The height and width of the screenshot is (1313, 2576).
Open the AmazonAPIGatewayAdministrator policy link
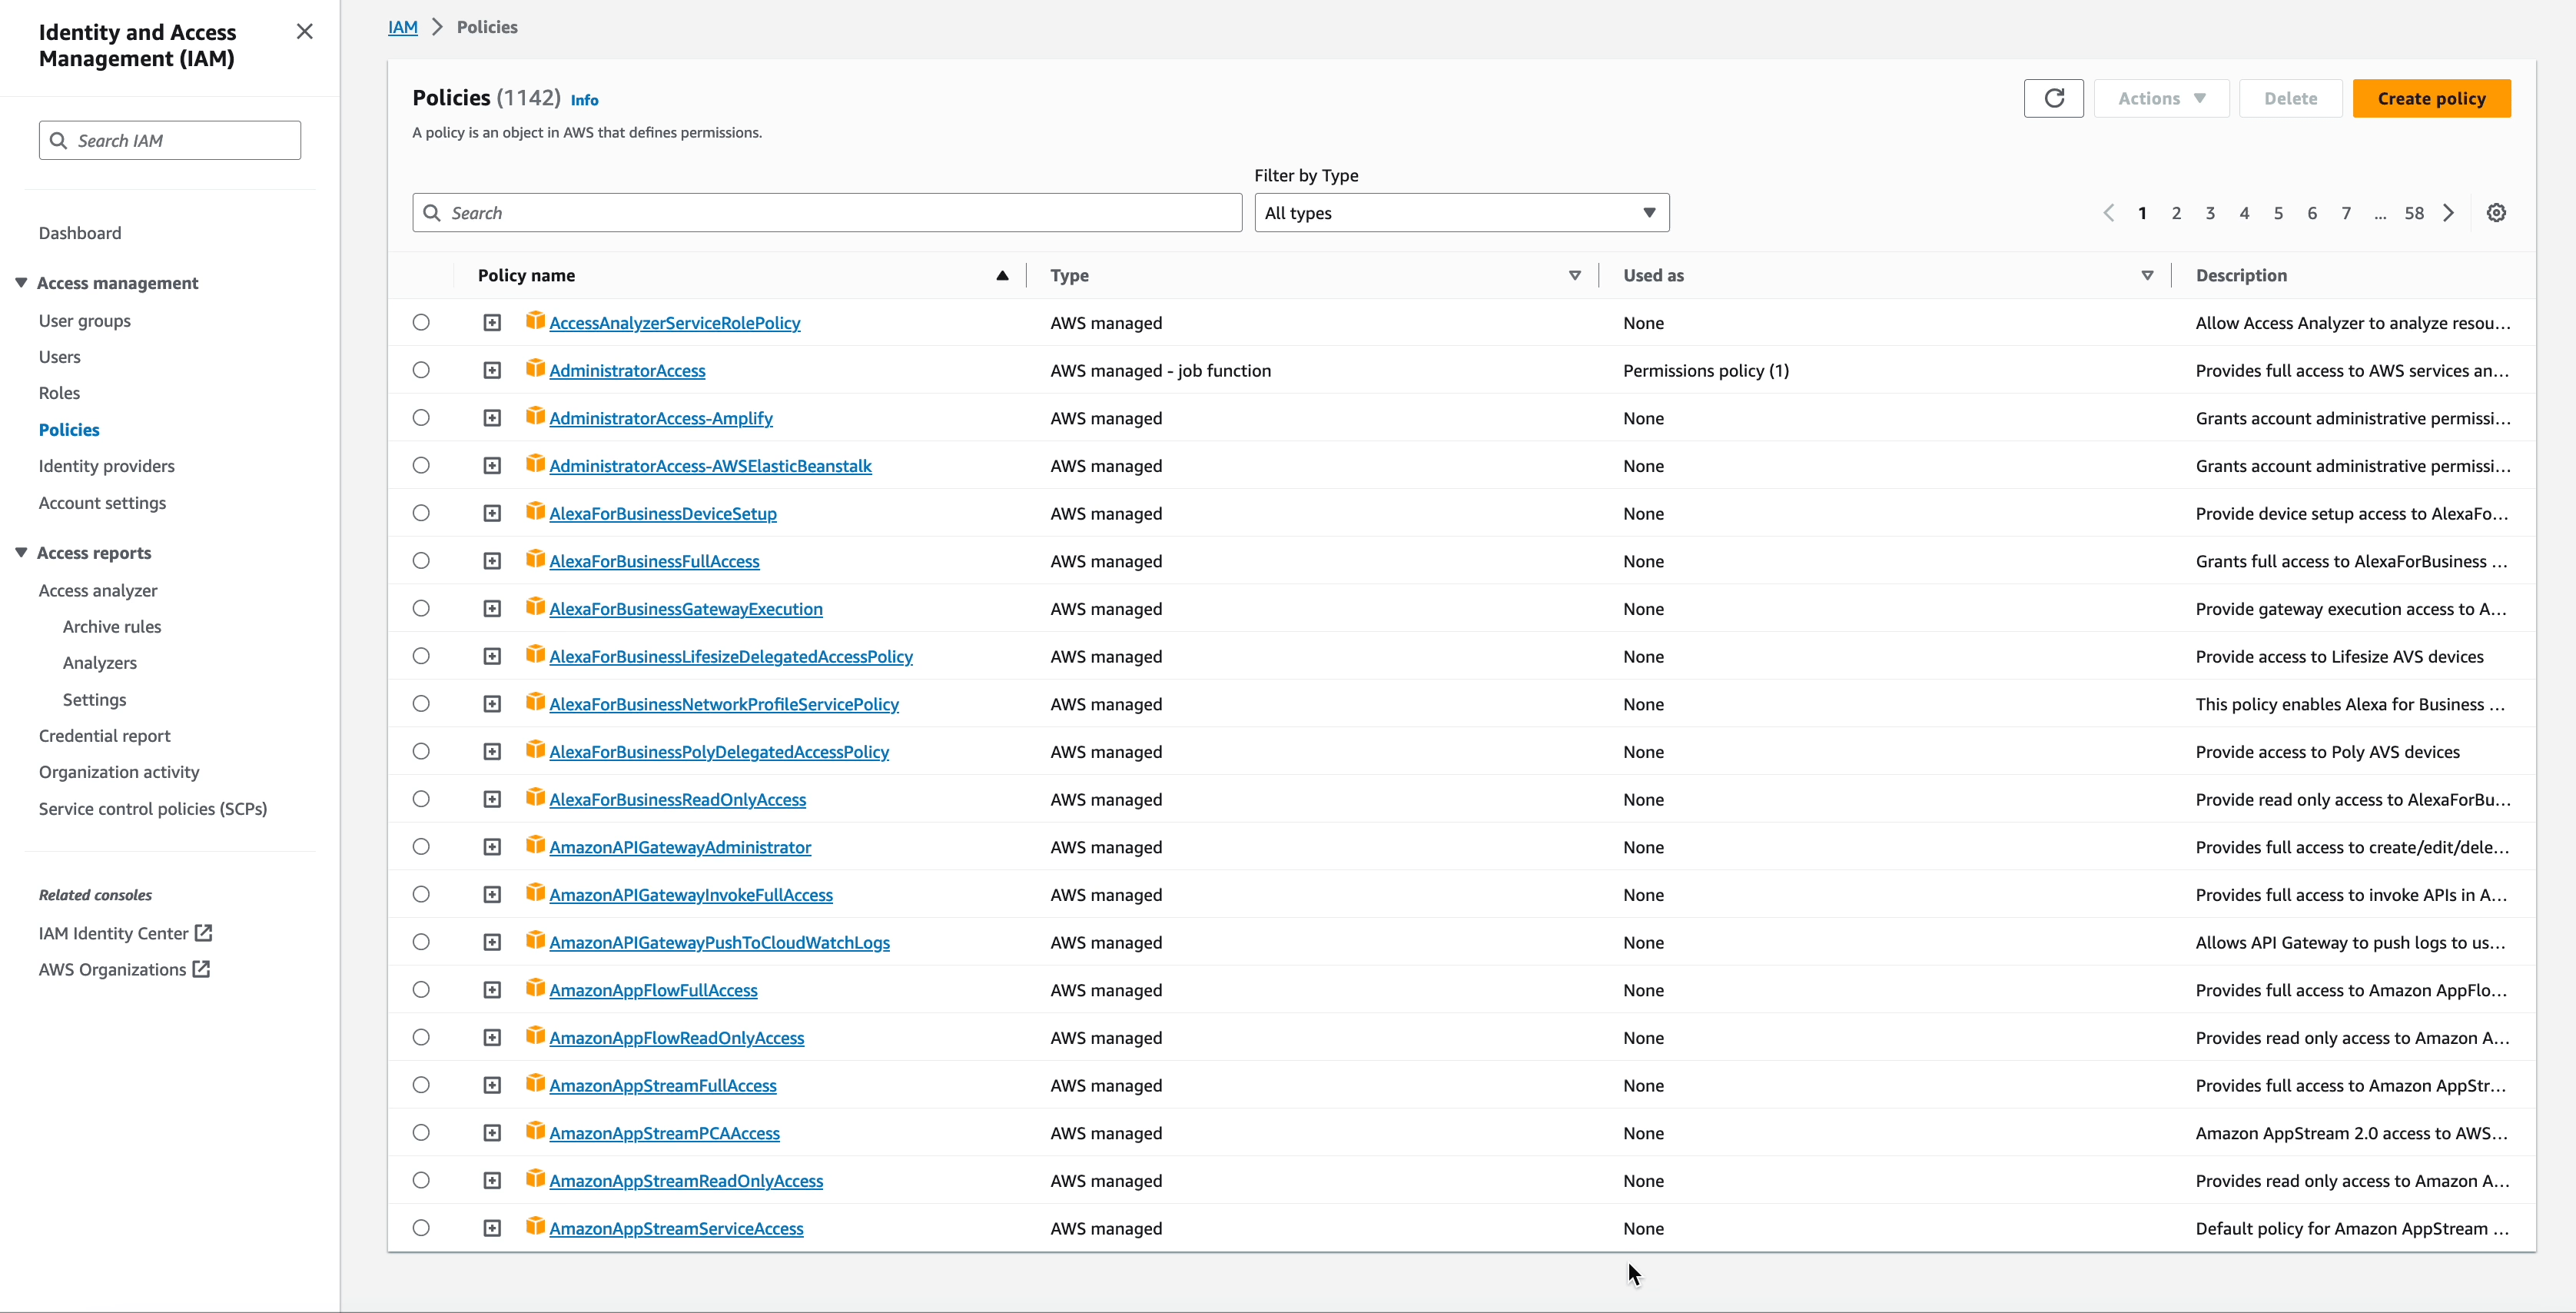click(681, 846)
